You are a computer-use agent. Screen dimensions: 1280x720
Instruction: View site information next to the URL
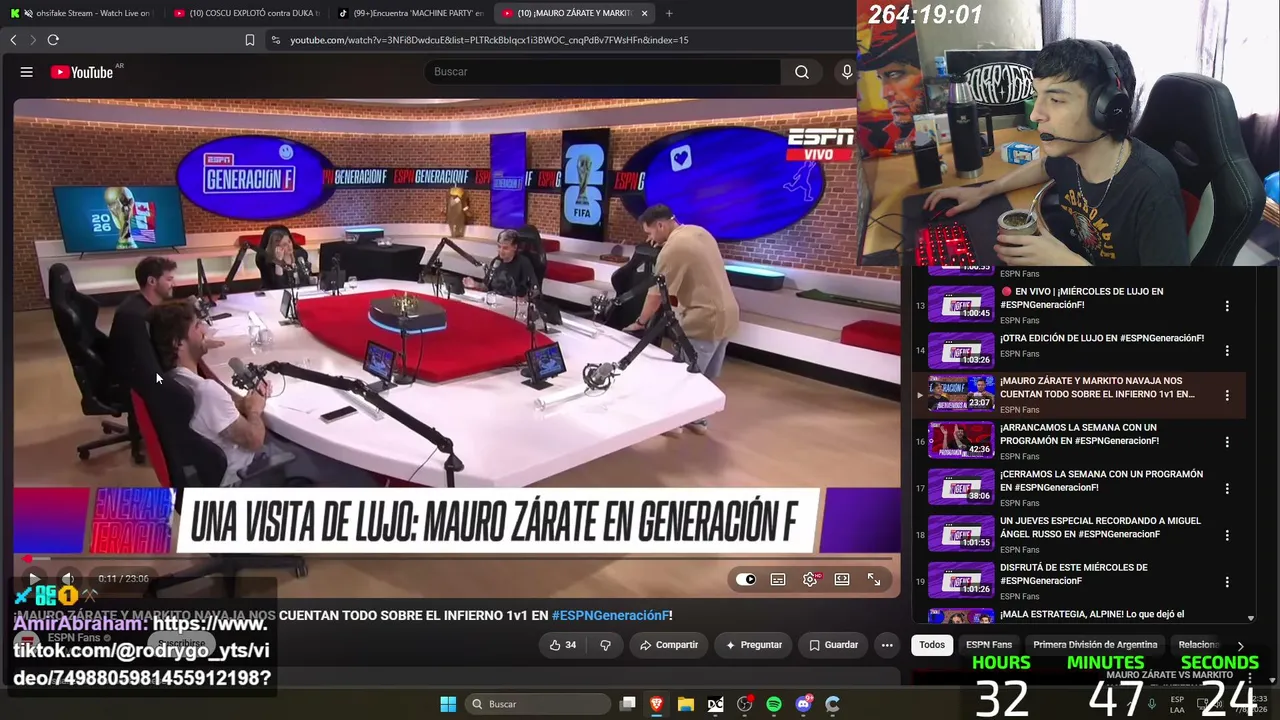click(x=275, y=40)
